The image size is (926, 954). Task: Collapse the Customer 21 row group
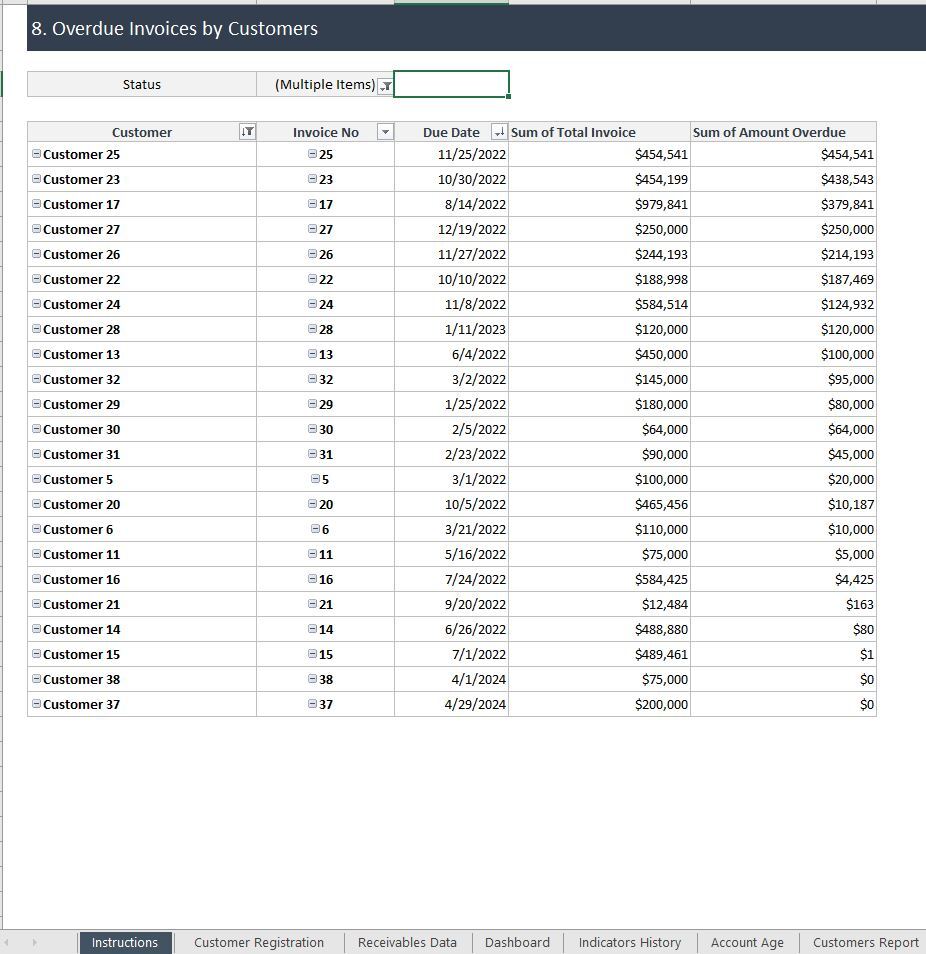37,604
